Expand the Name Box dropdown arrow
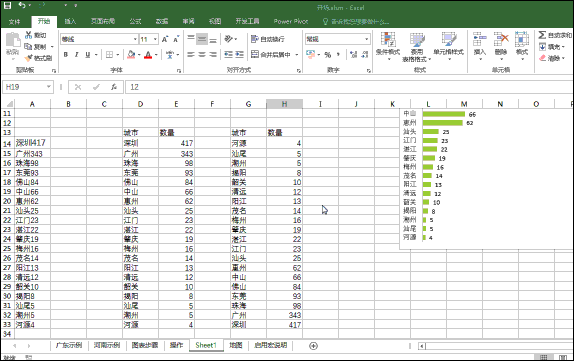This screenshot has height=361, width=574. (x=48, y=87)
